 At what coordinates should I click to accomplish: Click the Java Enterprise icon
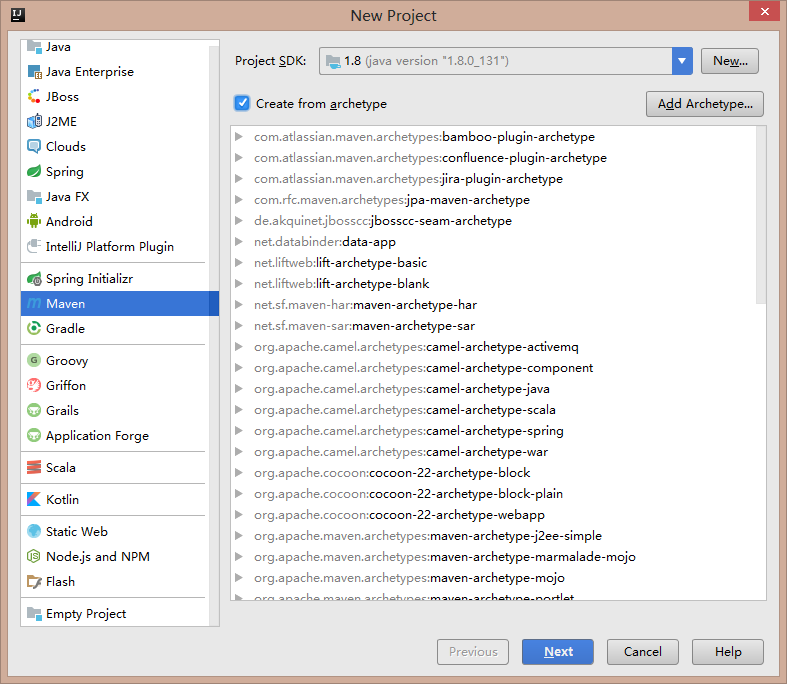34,72
